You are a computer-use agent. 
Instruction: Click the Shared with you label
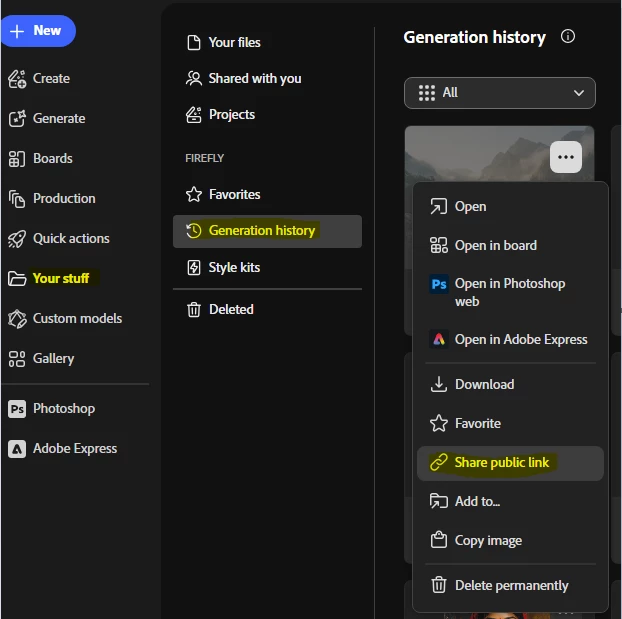point(255,79)
